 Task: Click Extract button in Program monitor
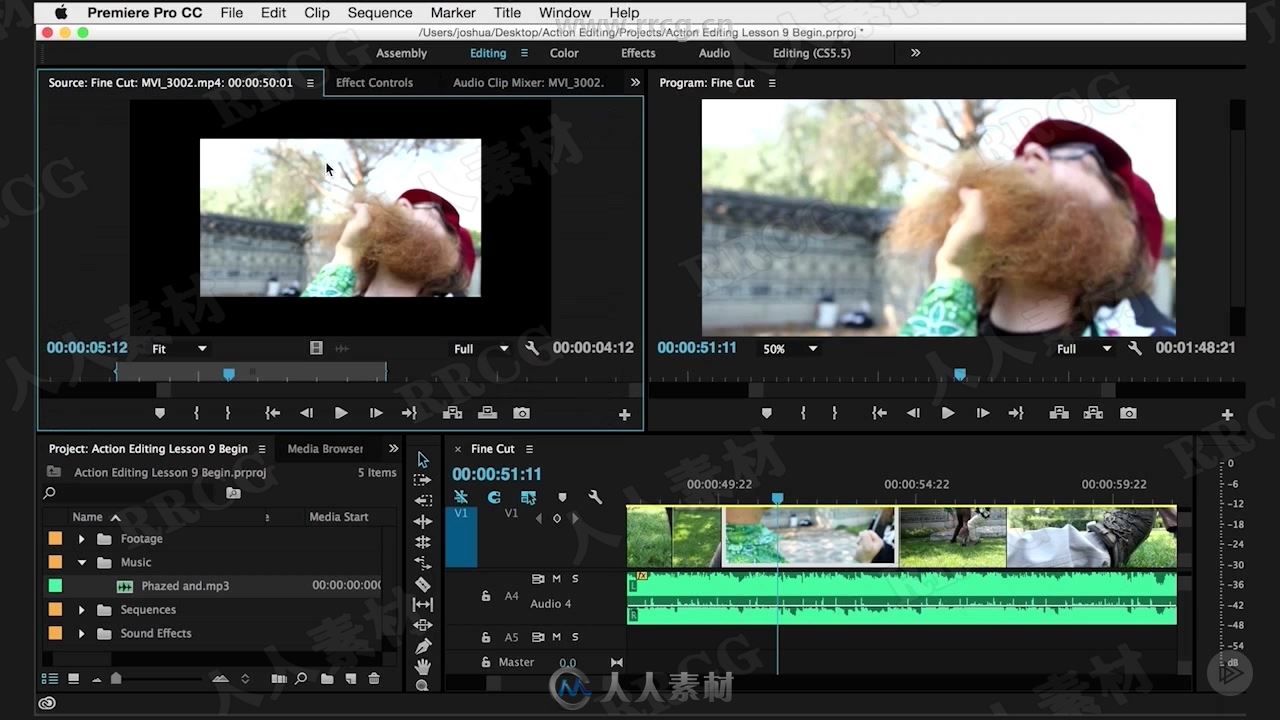click(1093, 413)
